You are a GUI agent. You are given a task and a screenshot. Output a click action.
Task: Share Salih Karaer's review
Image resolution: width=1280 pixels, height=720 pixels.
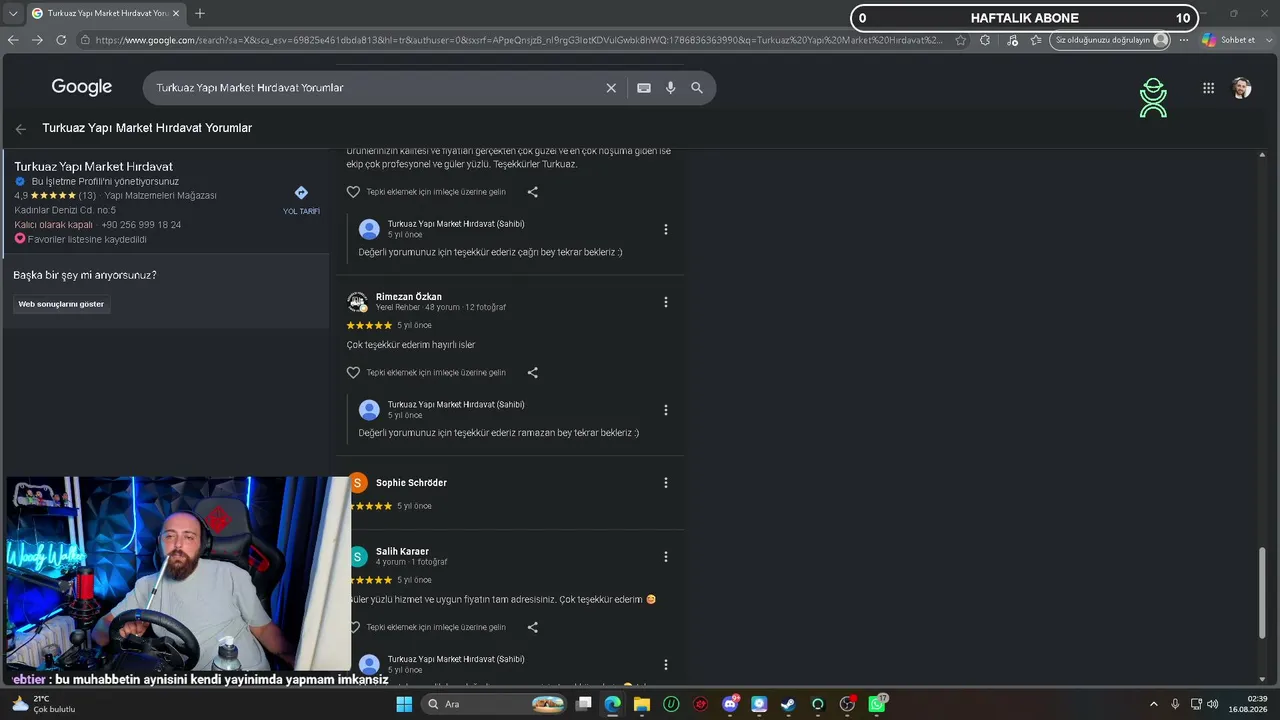click(532, 628)
